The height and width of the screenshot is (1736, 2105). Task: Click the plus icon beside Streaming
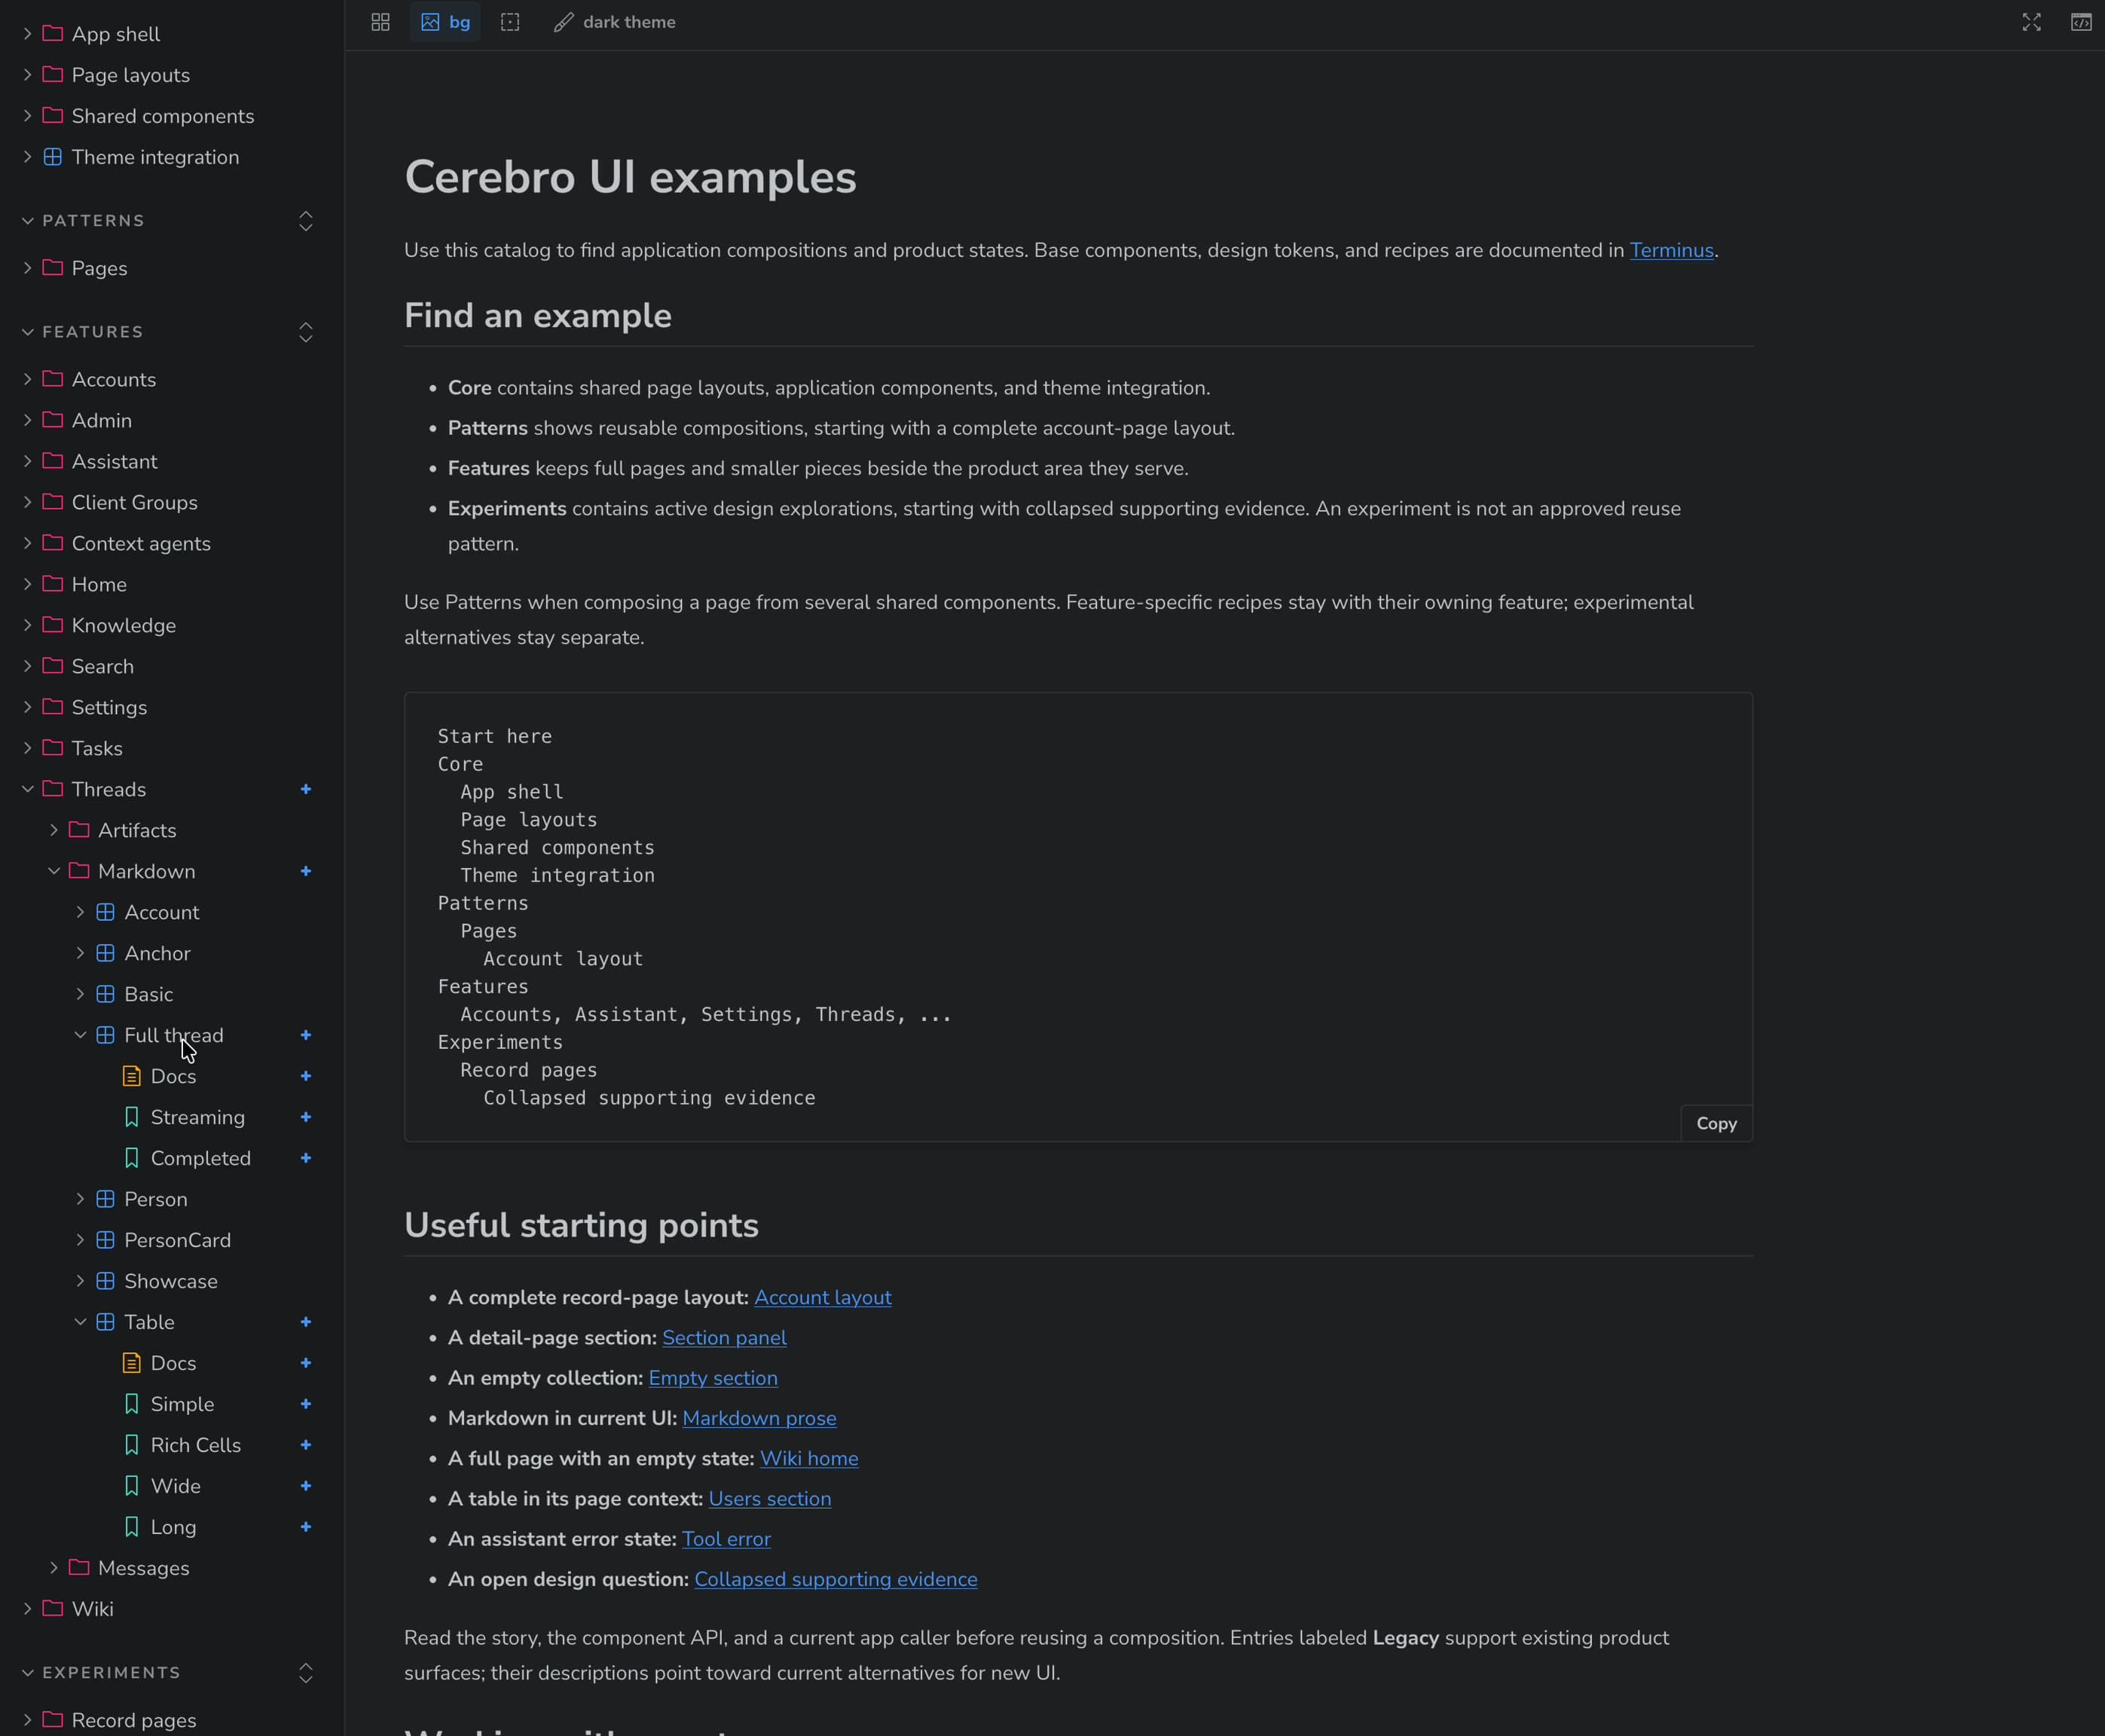(306, 1118)
